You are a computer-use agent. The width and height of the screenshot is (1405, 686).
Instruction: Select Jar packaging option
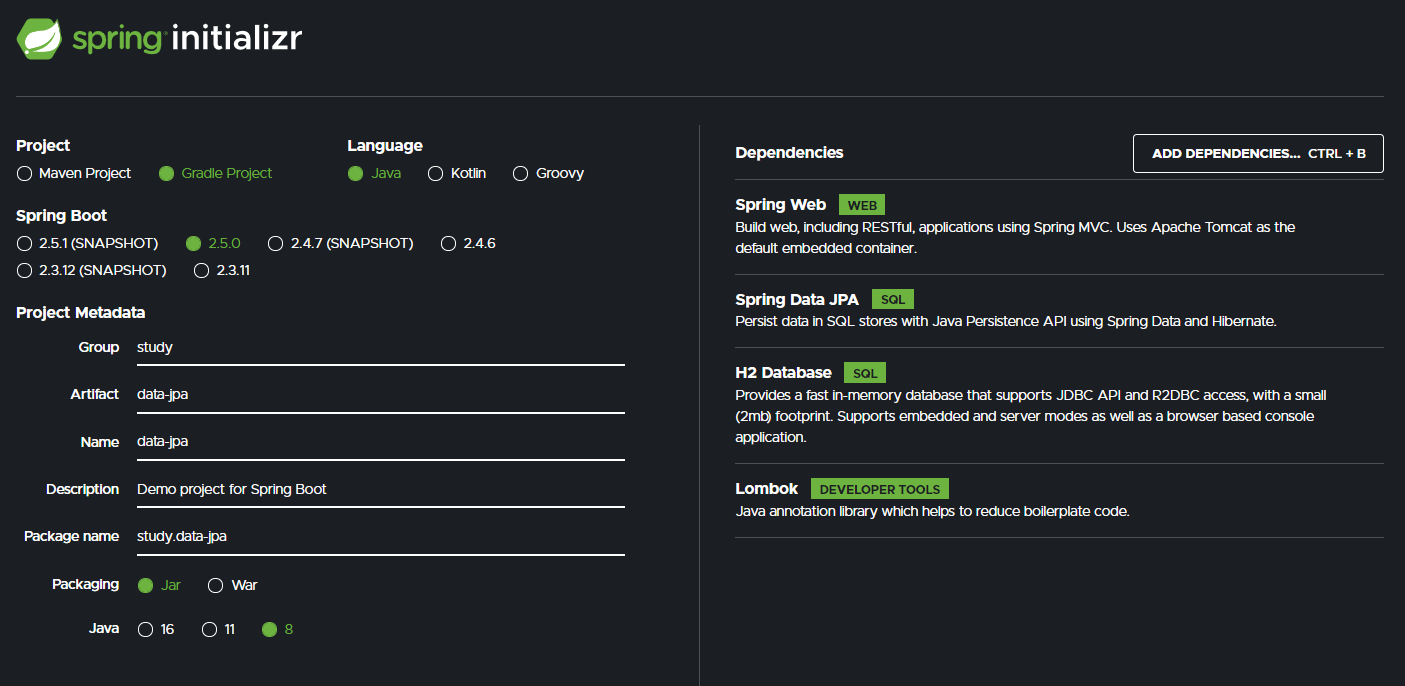[159, 585]
